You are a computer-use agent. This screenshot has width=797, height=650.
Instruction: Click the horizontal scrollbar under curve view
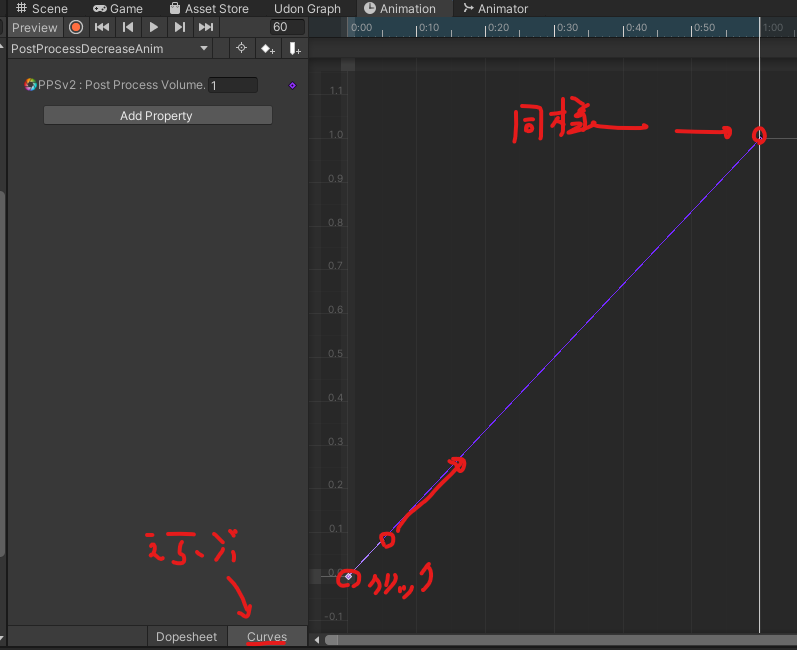pyautogui.click(x=560, y=640)
